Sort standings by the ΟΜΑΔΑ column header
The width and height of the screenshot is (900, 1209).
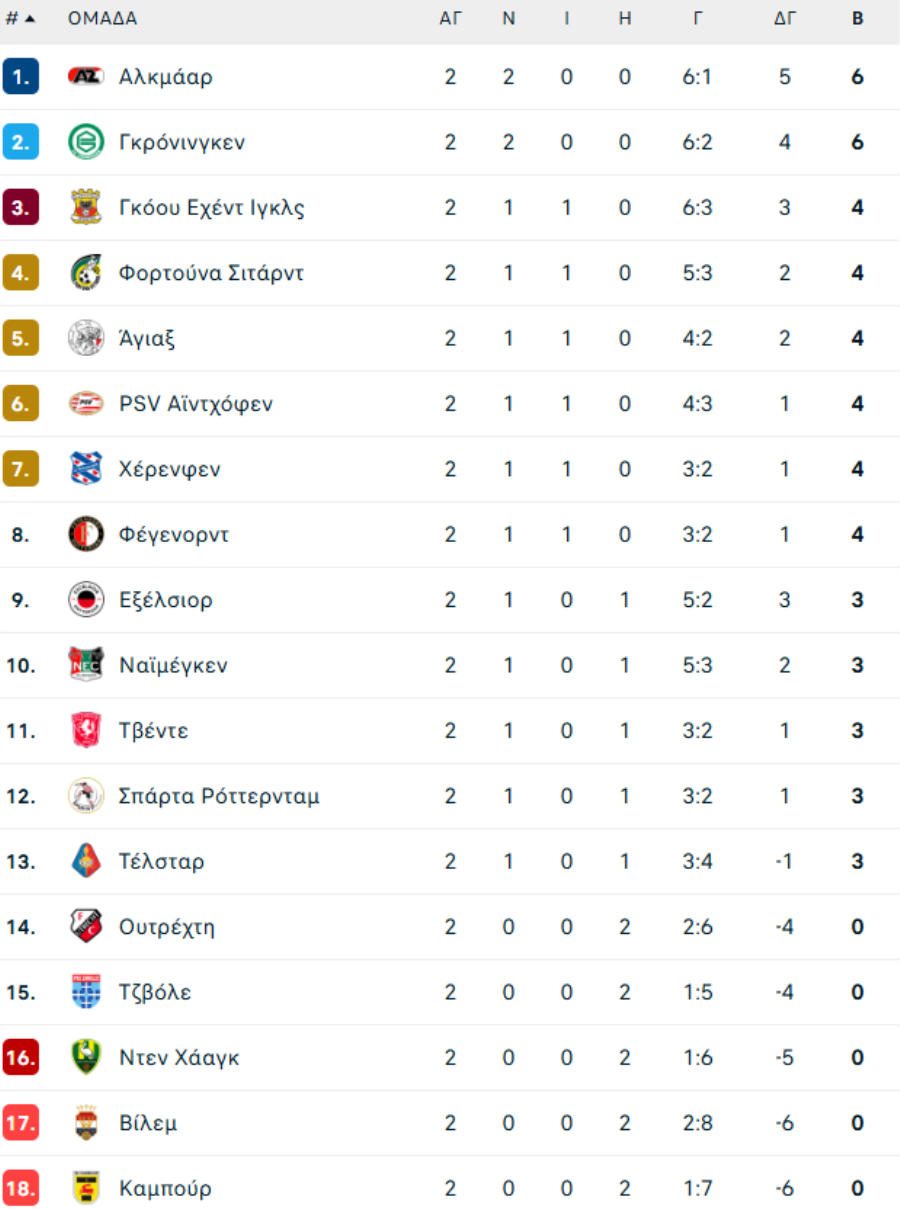[x=103, y=19]
